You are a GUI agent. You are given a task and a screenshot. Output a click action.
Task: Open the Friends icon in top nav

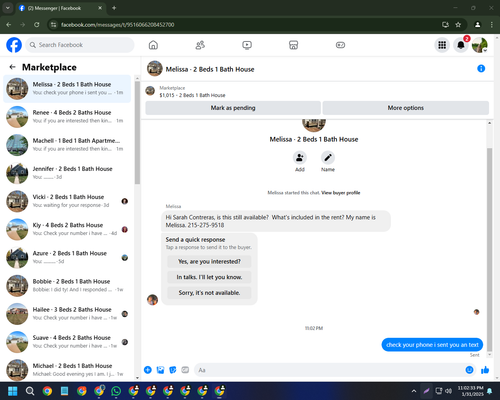click(x=200, y=45)
